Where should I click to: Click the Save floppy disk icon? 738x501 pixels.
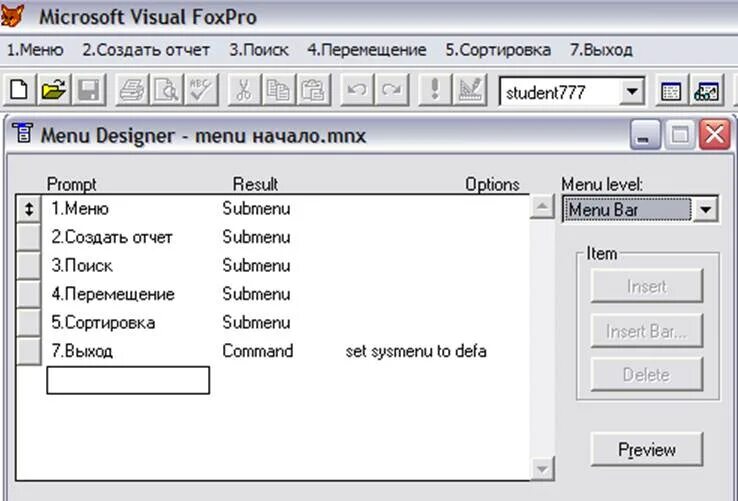[88, 89]
